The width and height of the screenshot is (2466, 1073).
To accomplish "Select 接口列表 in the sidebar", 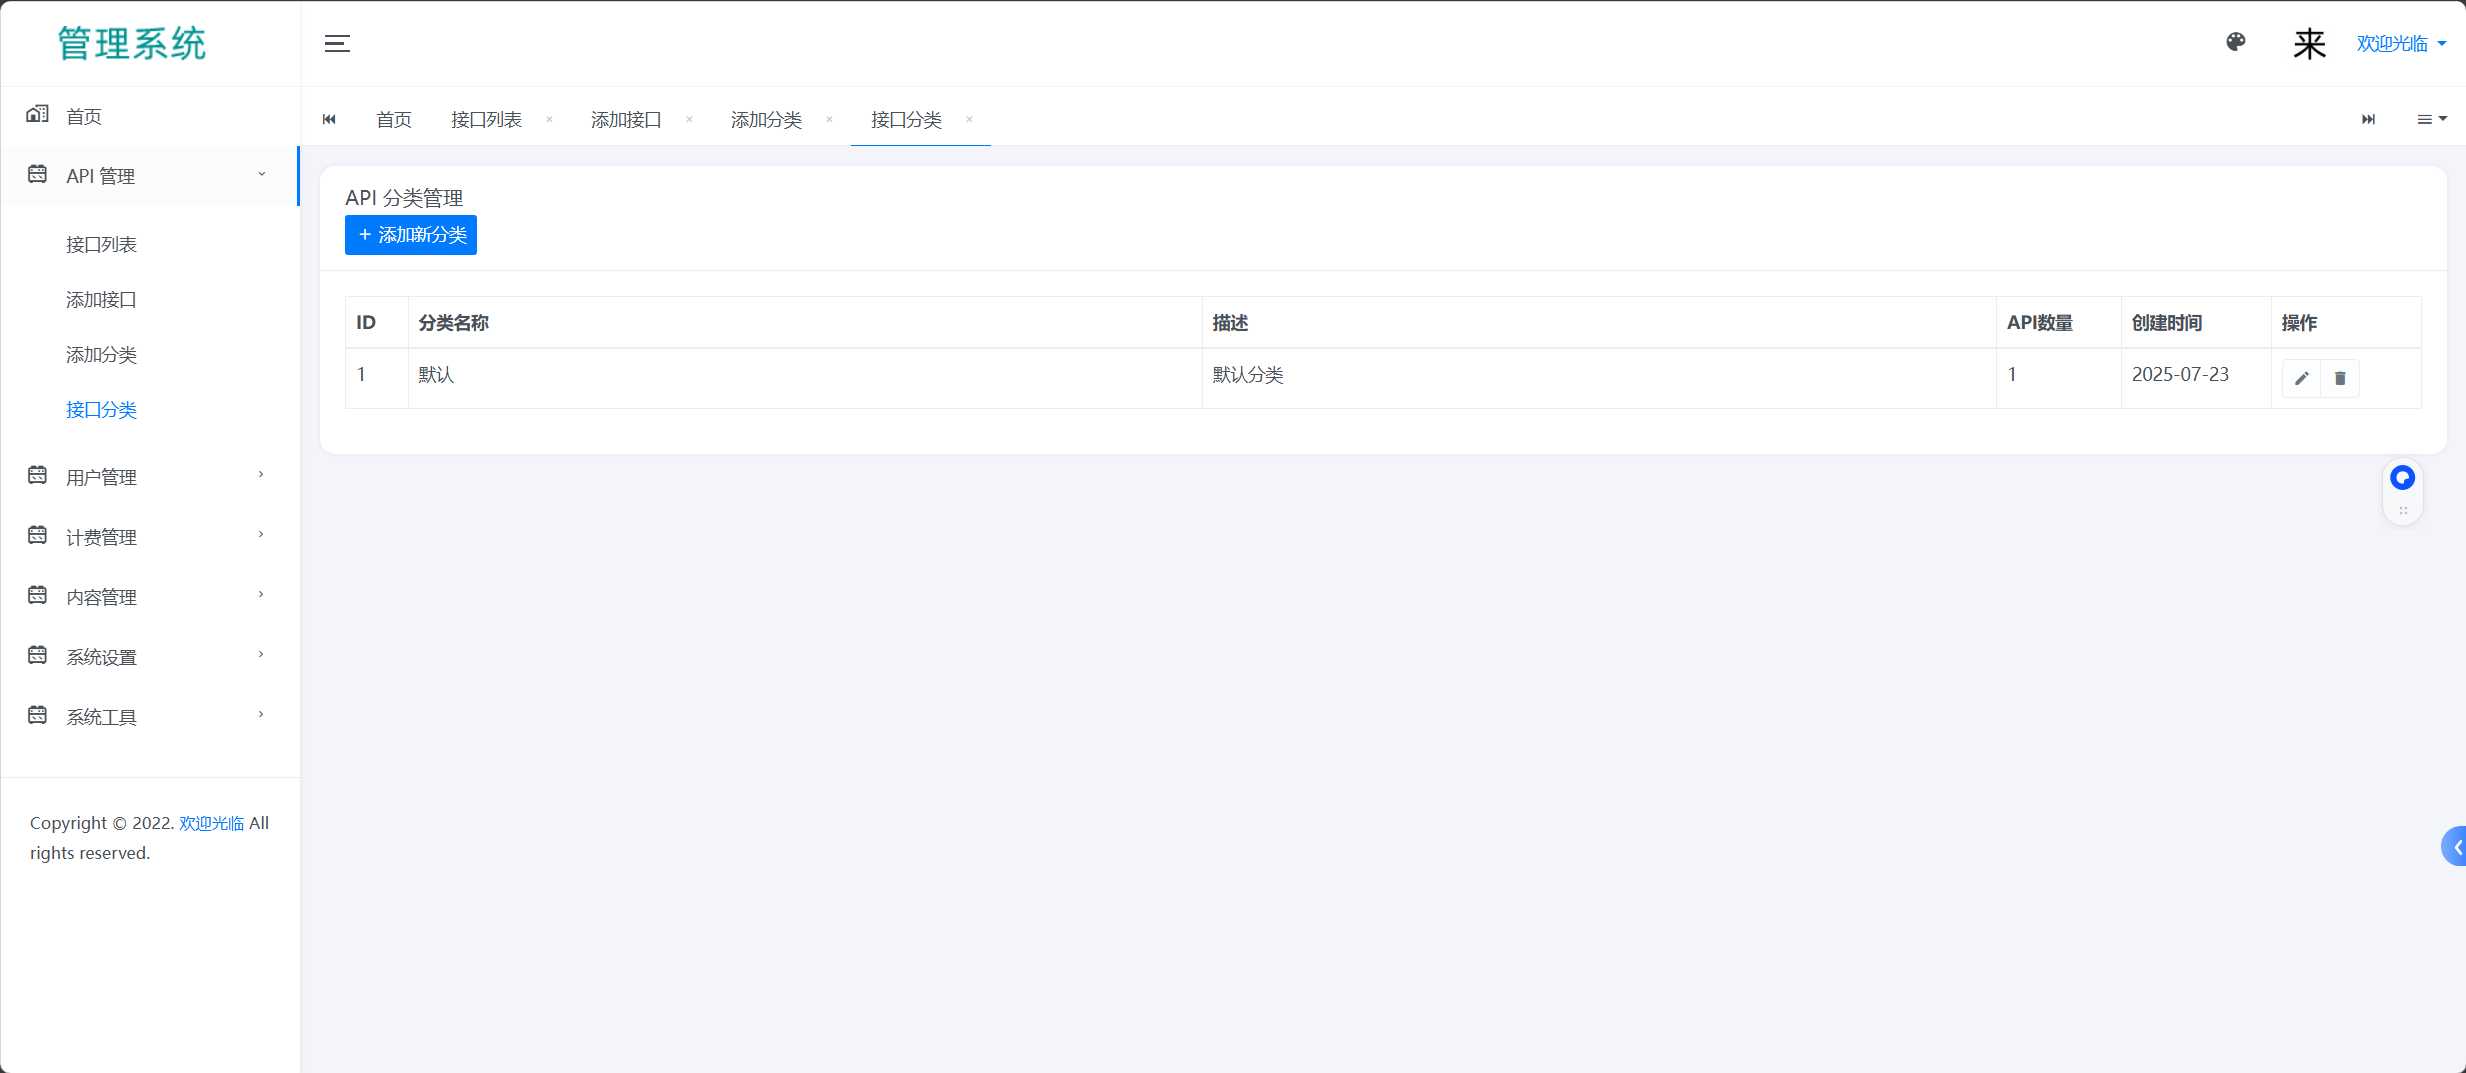I will 101,245.
